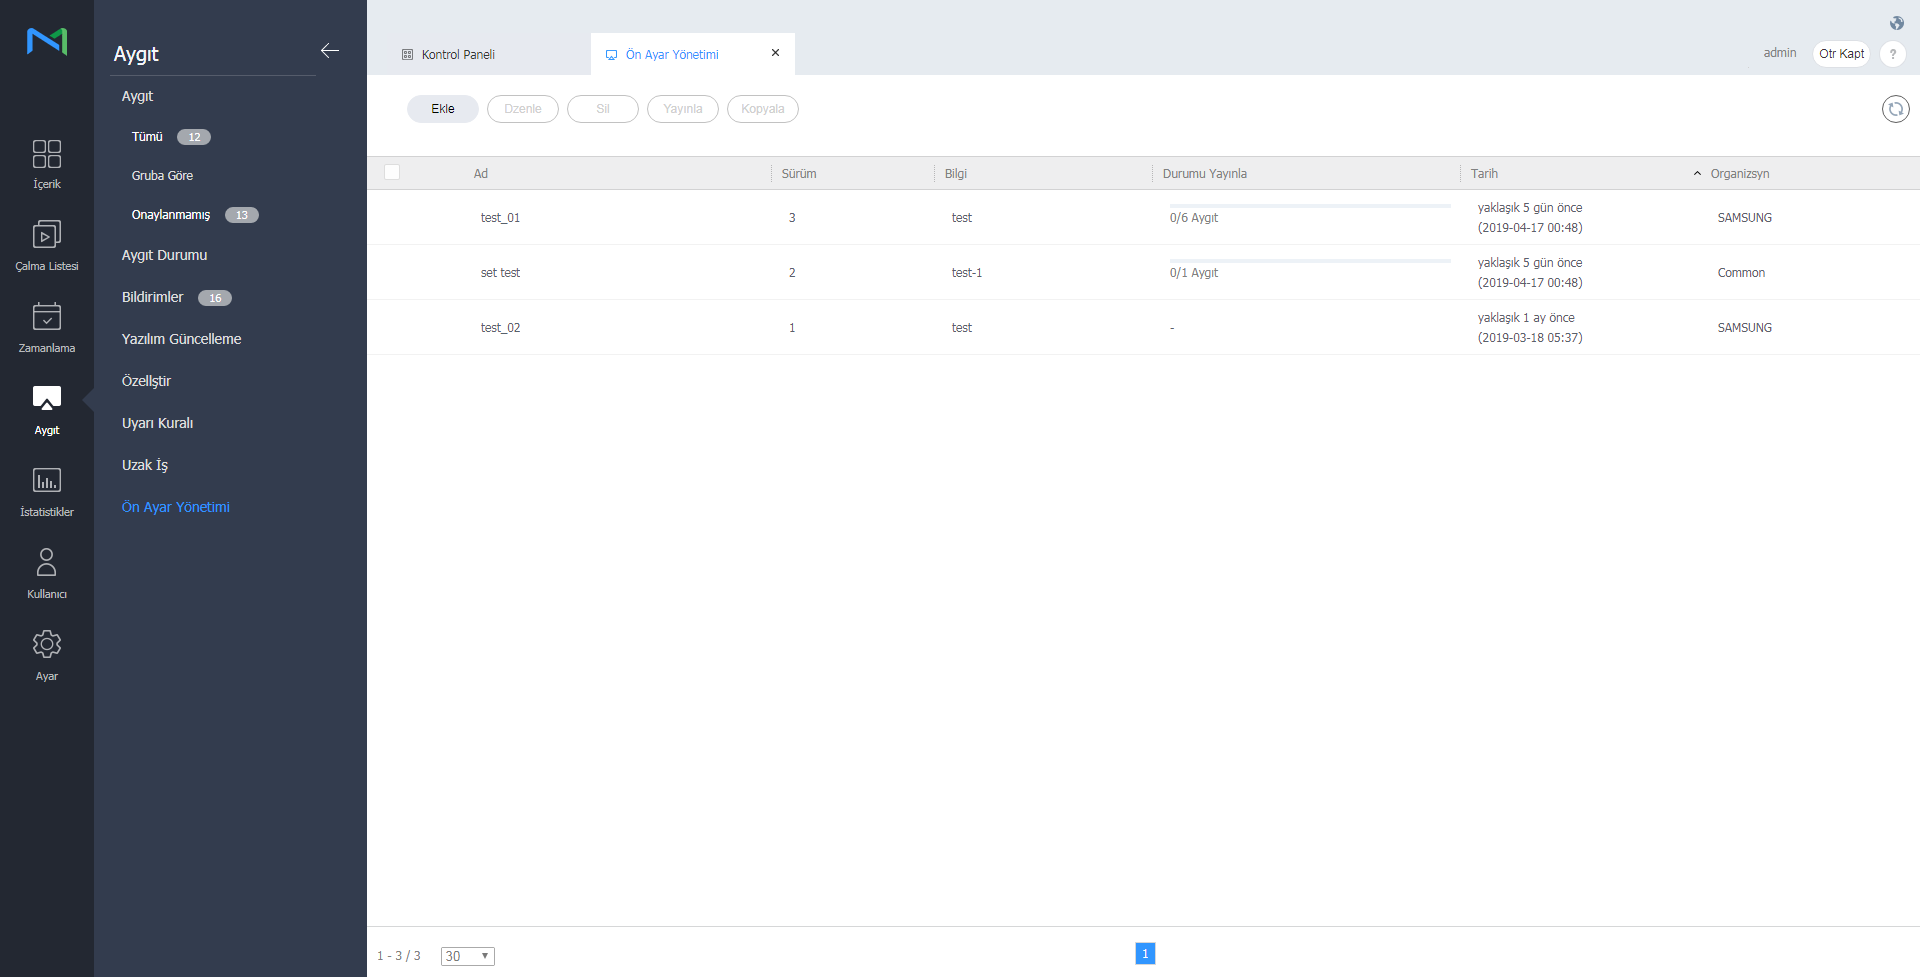
Task: Click the help question mark icon
Action: click(1892, 54)
